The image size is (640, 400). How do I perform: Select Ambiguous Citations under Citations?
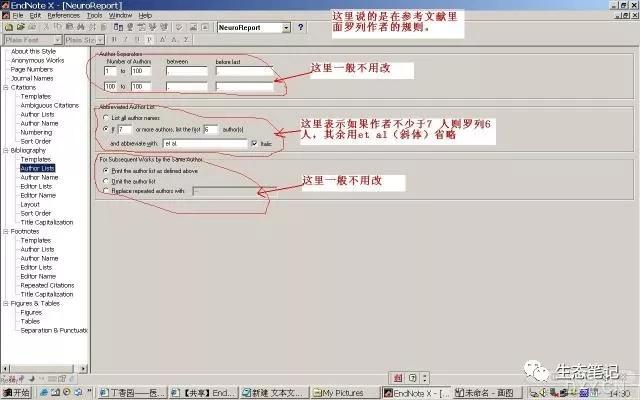[x=50, y=105]
